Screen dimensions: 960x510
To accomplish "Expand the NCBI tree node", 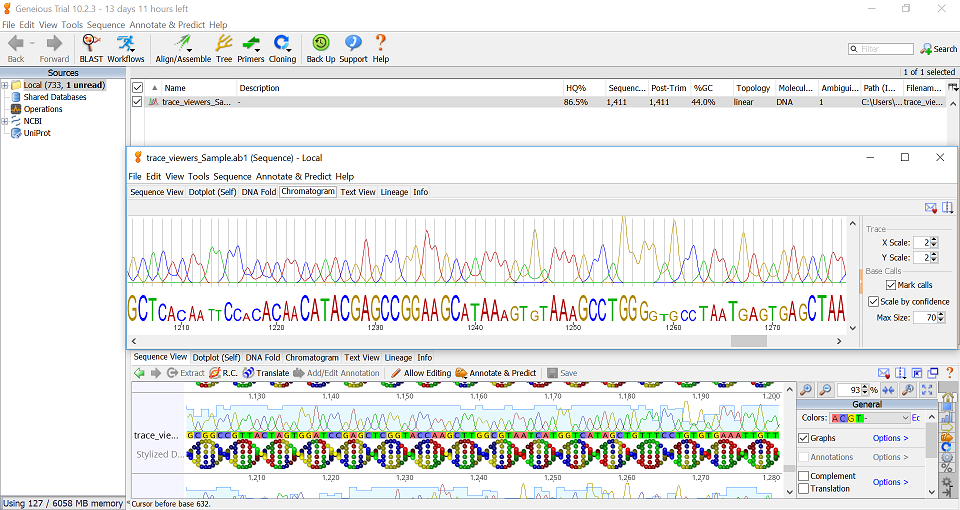I will click(5, 121).
